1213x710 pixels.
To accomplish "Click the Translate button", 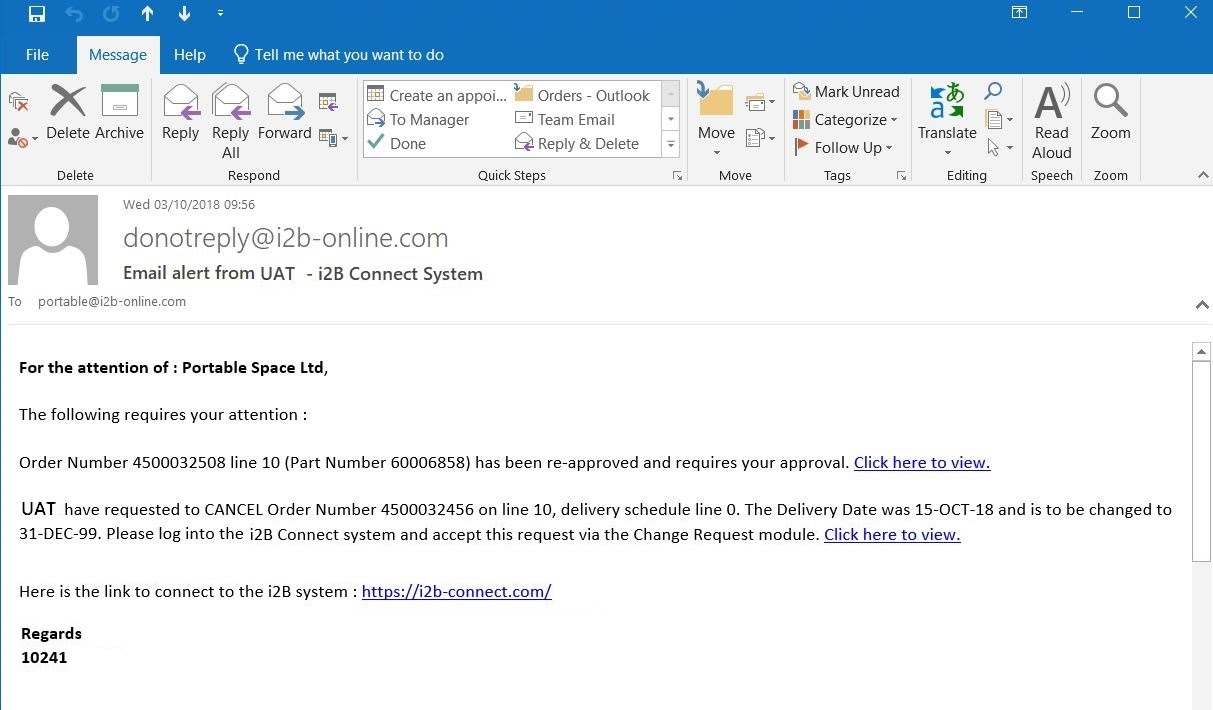I will click(x=947, y=121).
